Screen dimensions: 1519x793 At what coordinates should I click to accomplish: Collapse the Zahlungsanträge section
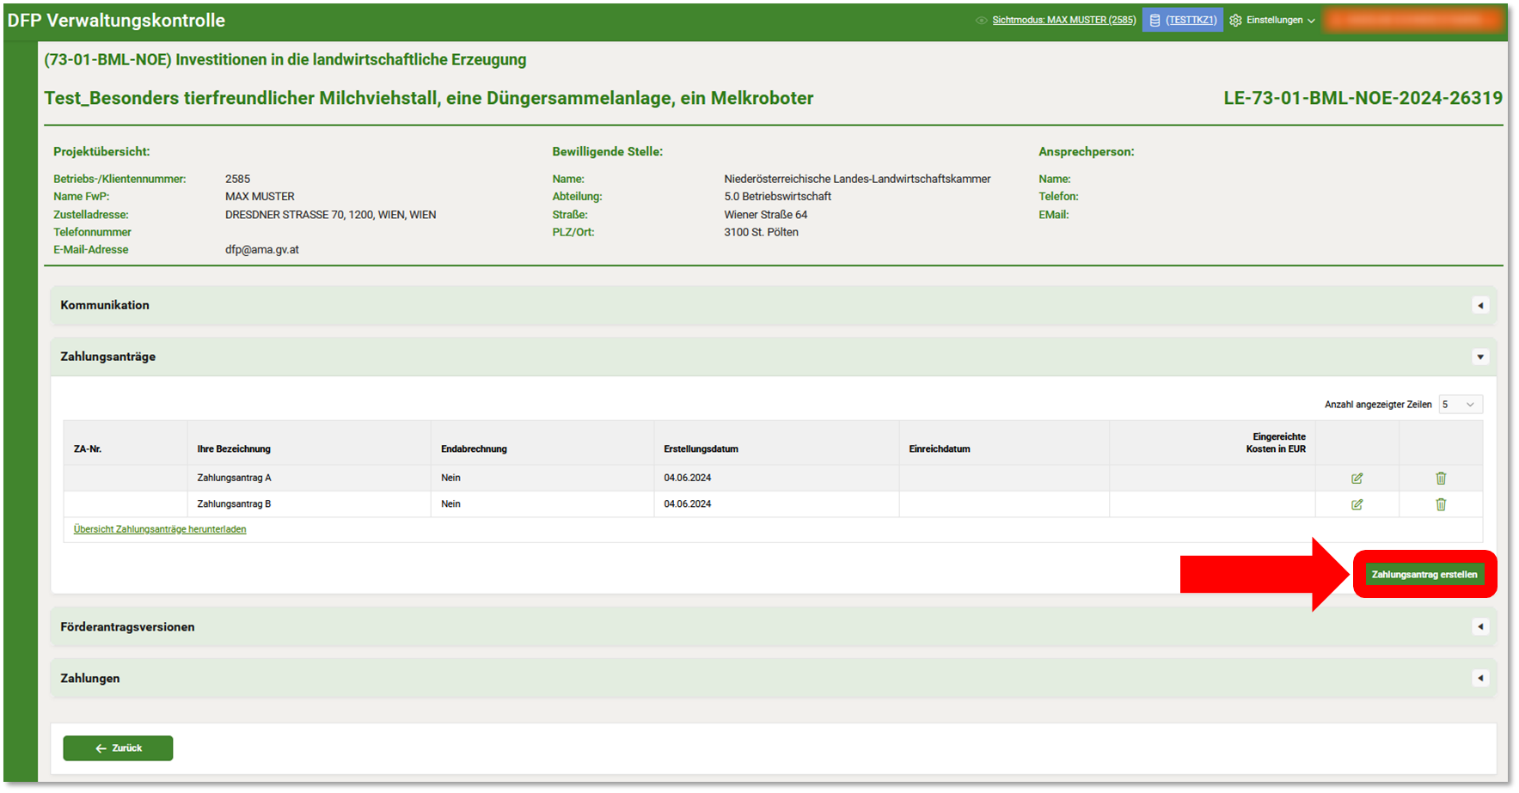tap(1480, 357)
